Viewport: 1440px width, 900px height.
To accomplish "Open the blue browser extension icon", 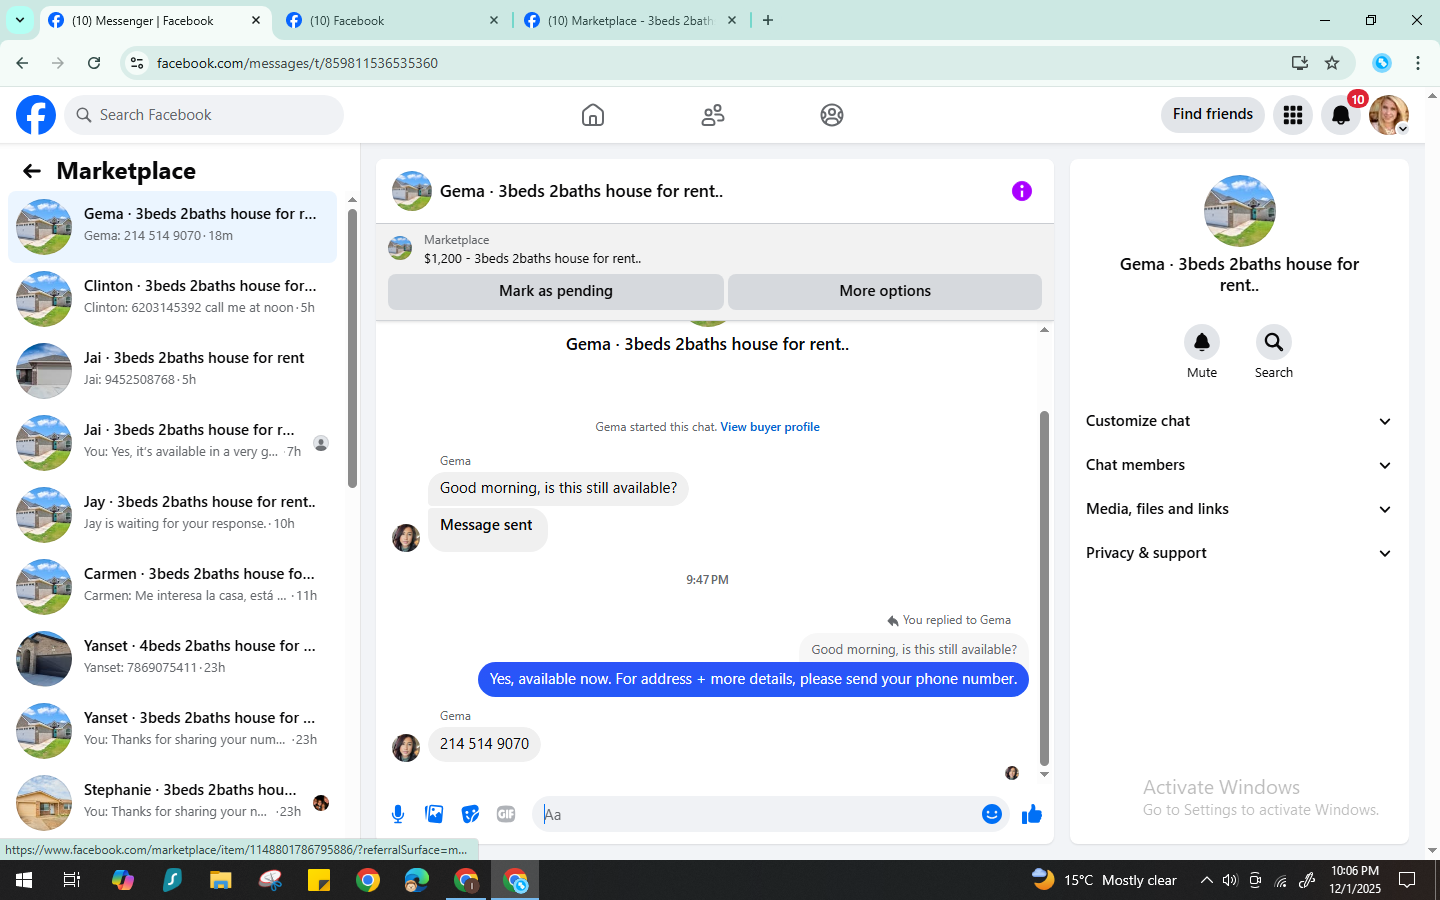I will [x=1382, y=63].
